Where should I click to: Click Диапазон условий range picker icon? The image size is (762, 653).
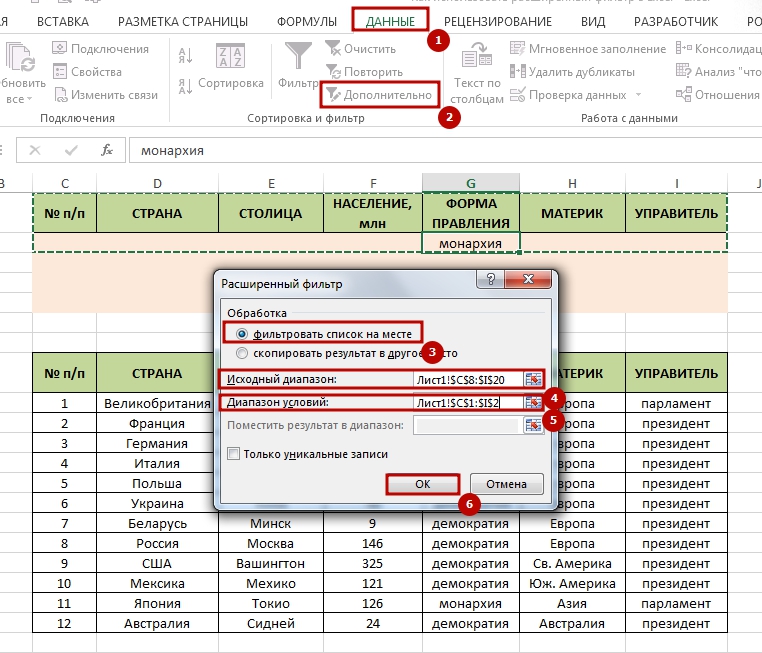[533, 402]
